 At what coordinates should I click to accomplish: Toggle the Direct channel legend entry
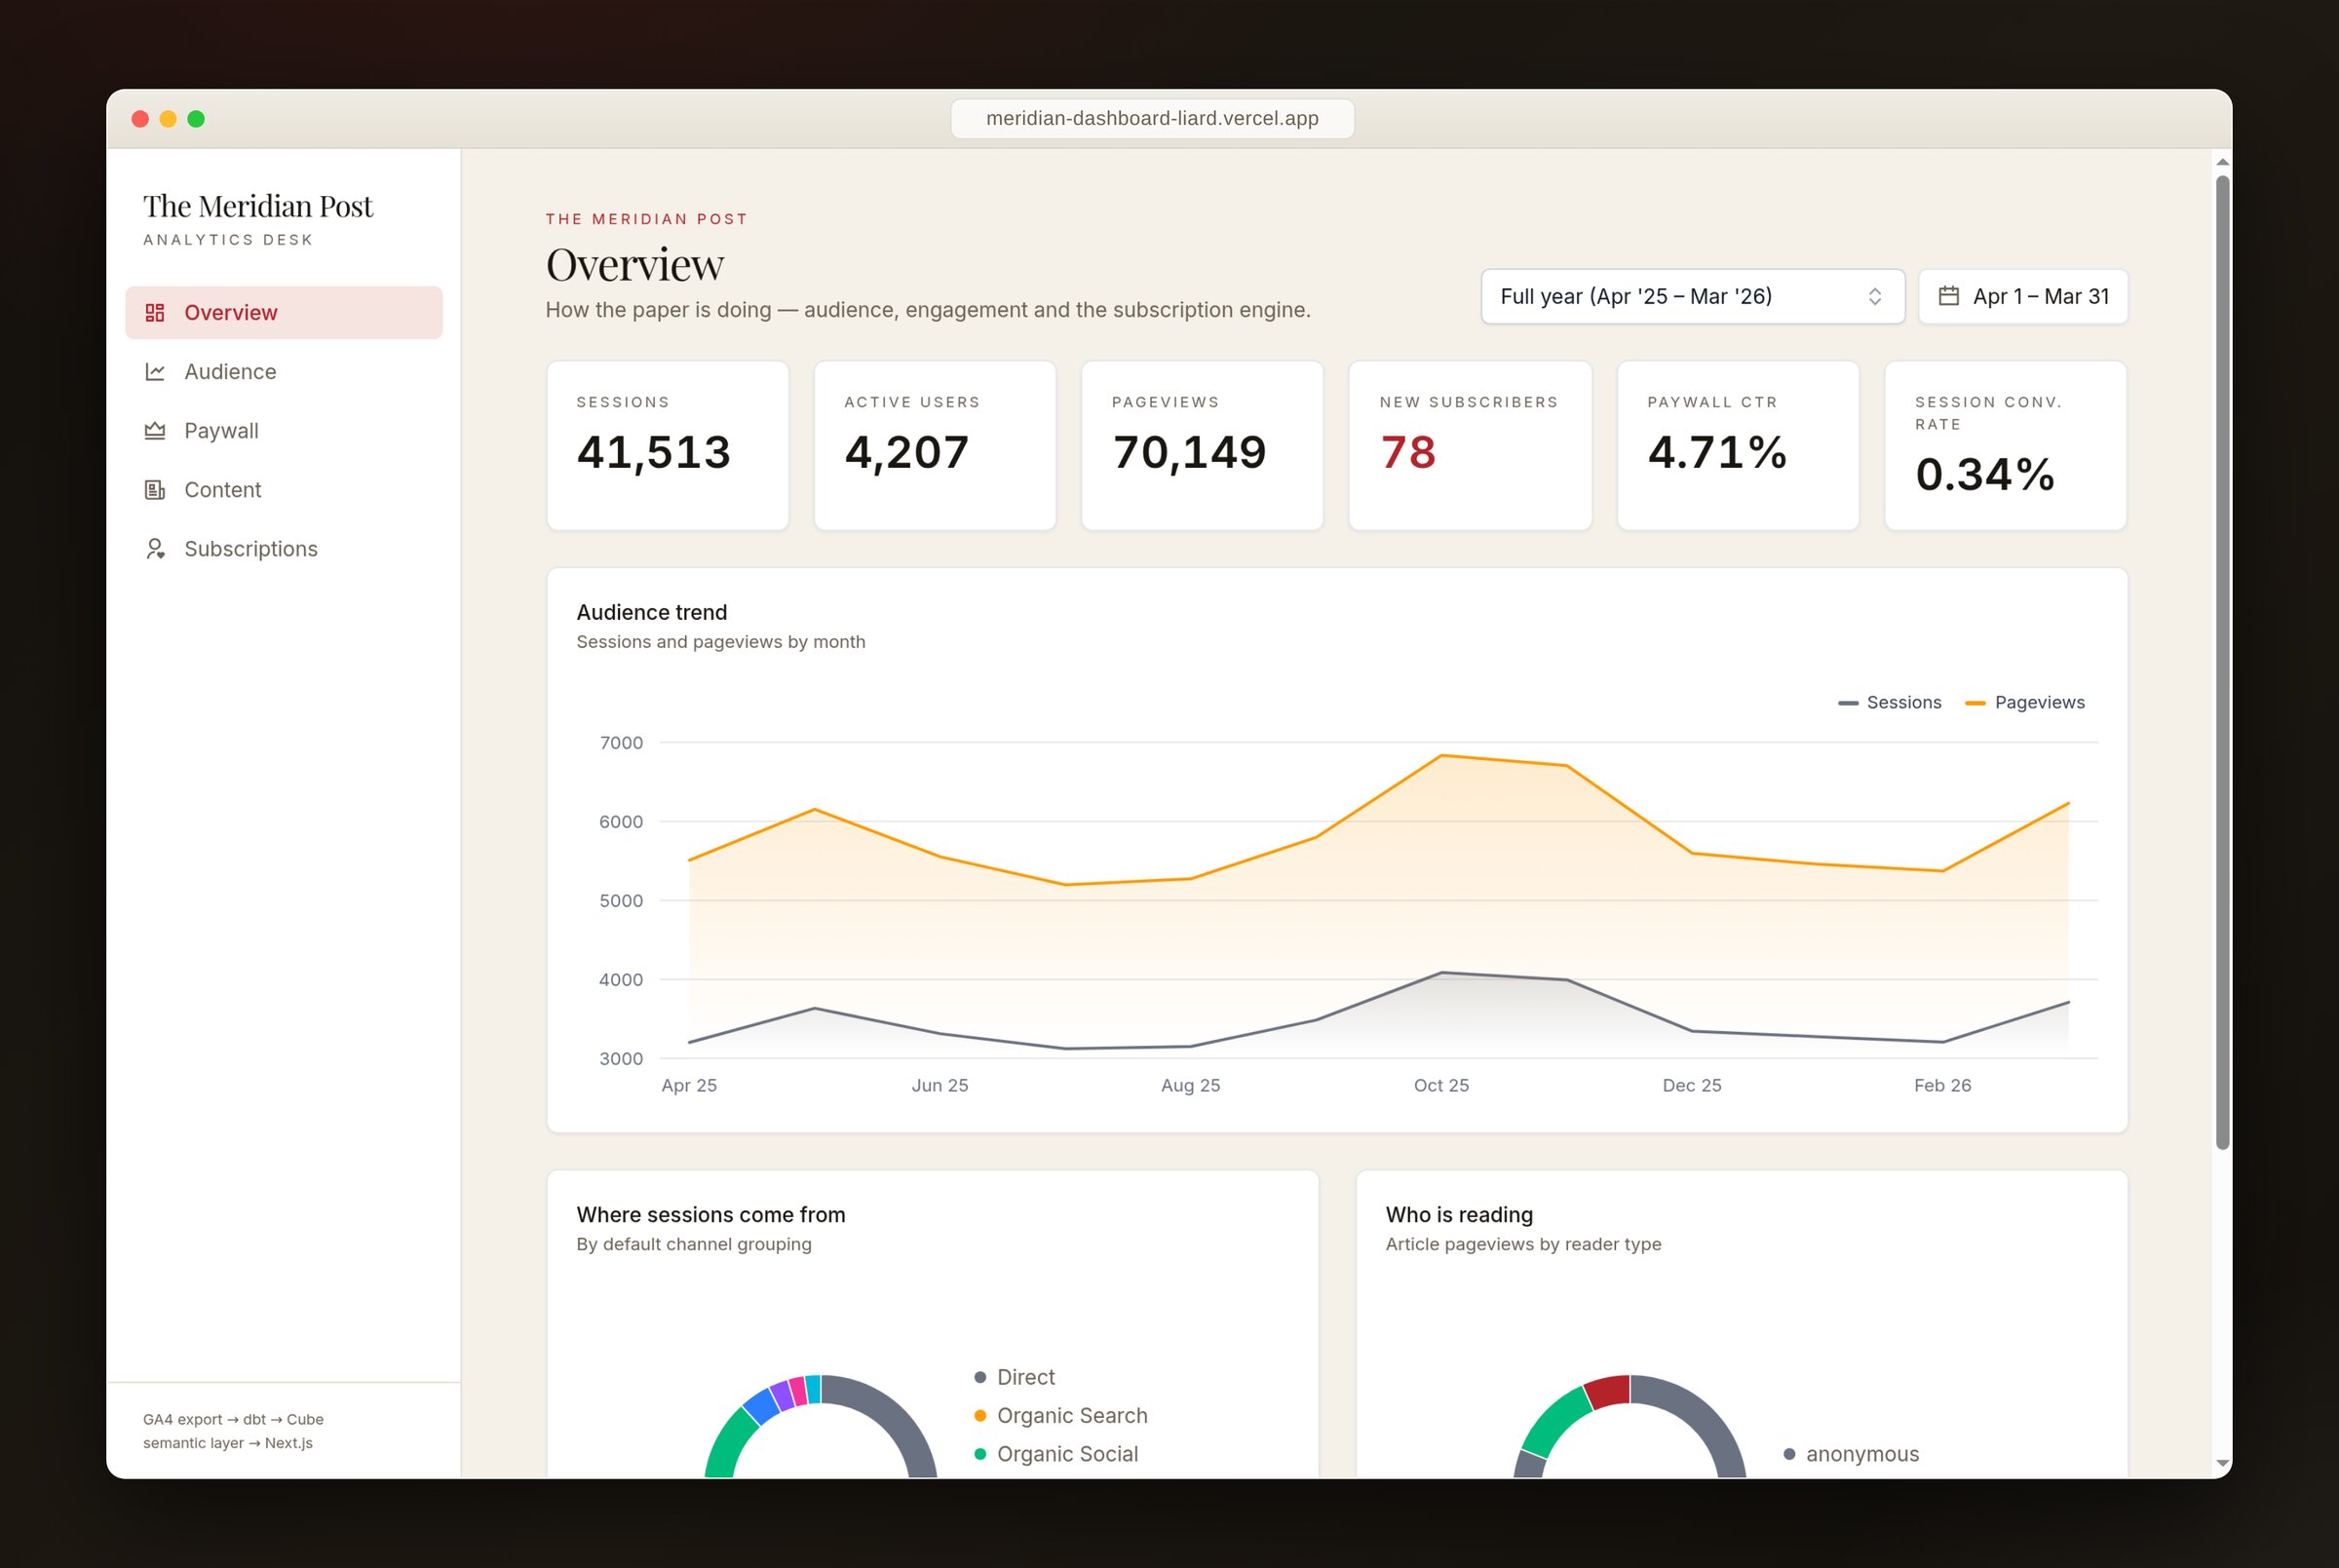pyautogui.click(x=1014, y=1377)
